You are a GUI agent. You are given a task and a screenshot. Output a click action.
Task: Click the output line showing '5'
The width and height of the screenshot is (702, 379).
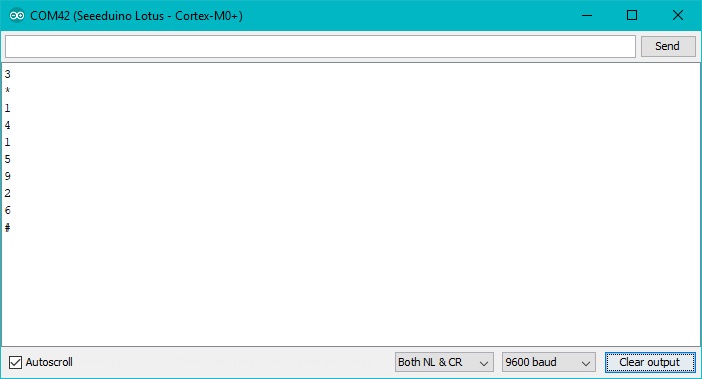click(x=7, y=159)
